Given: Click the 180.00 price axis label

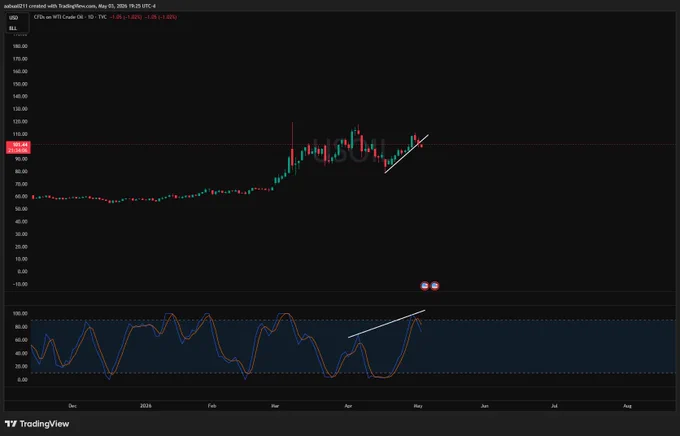Looking at the screenshot, I should (x=20, y=46).
